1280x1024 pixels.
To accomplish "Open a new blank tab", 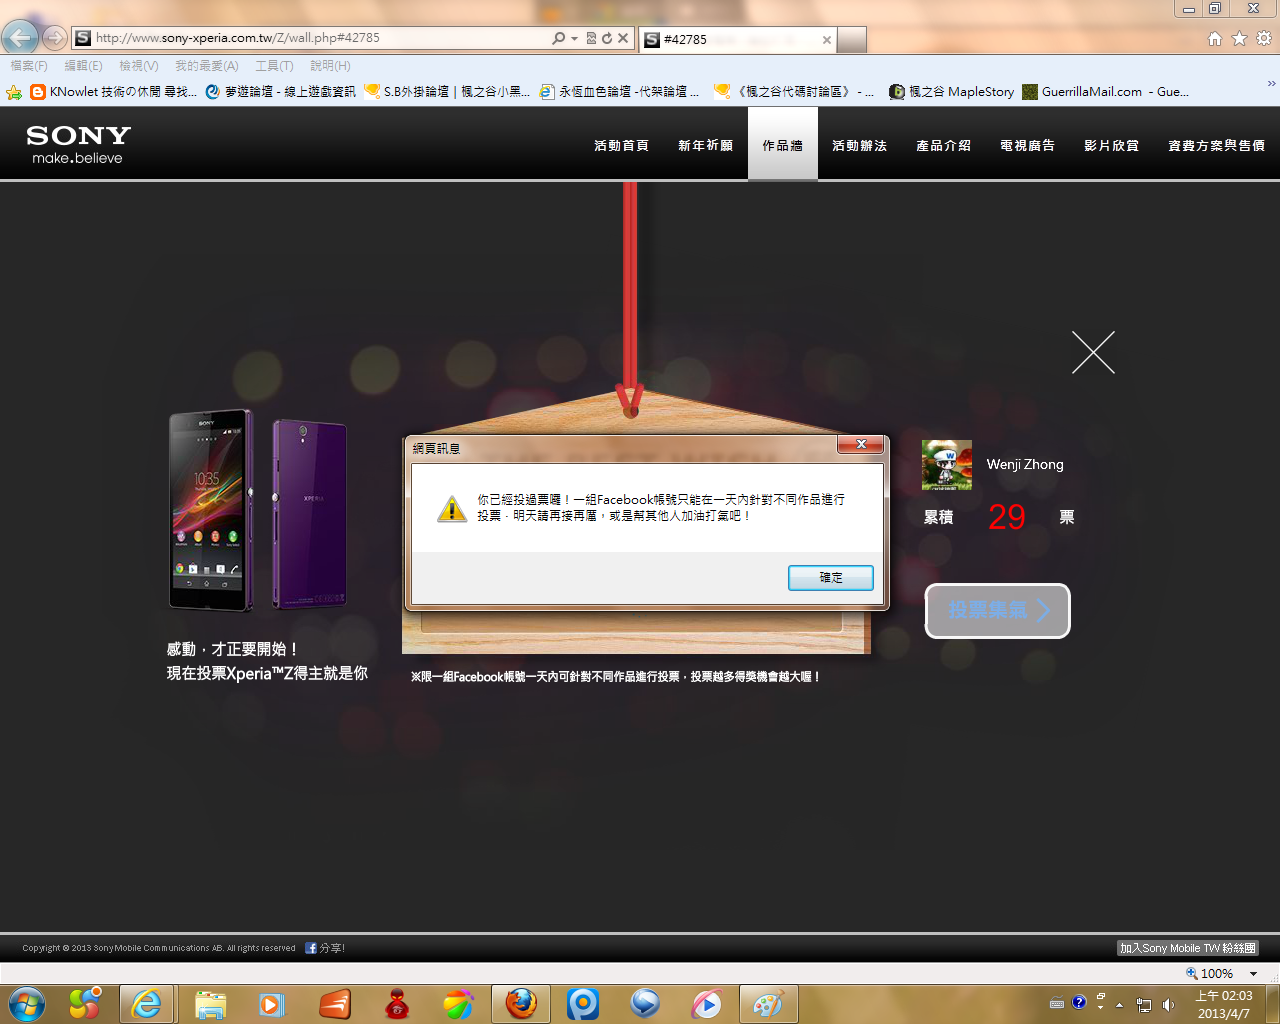I will click(x=852, y=40).
